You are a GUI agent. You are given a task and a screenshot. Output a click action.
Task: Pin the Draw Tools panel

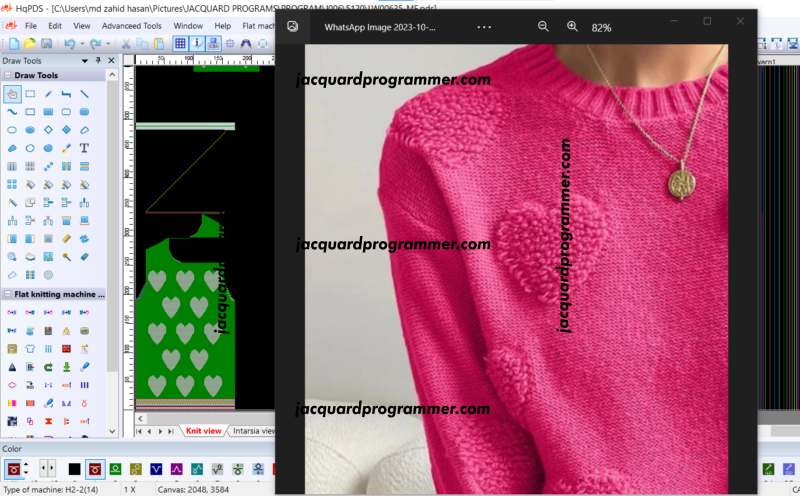(98, 60)
